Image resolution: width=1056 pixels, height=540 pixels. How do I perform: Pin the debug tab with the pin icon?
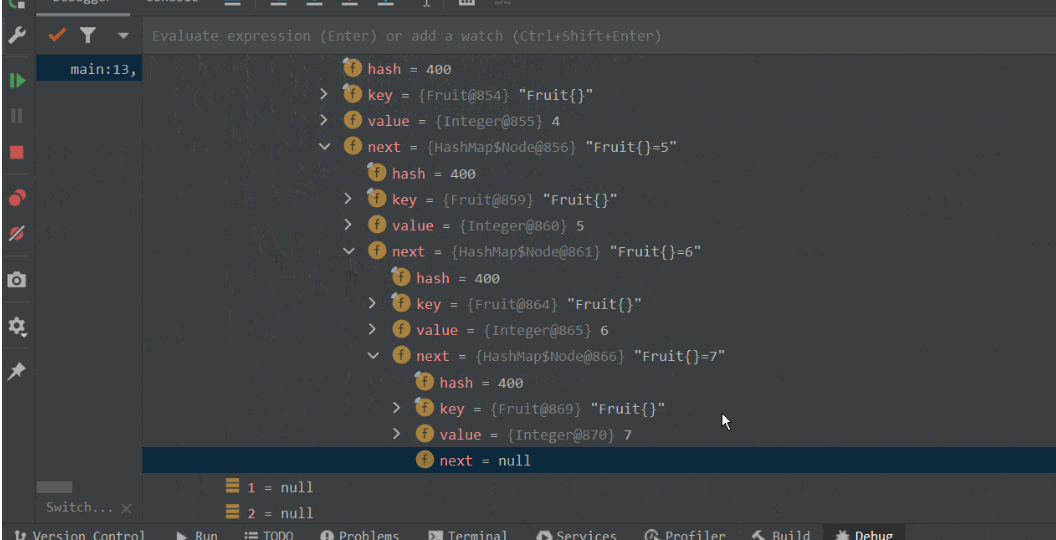tap(17, 371)
